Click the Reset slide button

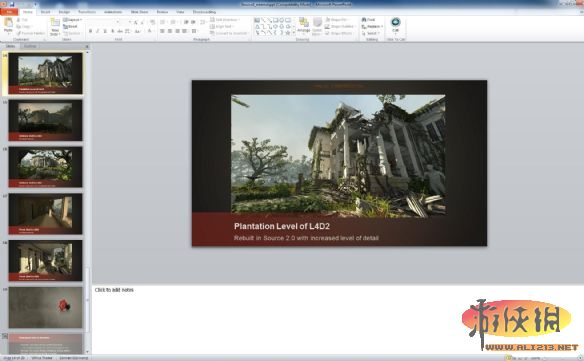tap(70, 26)
